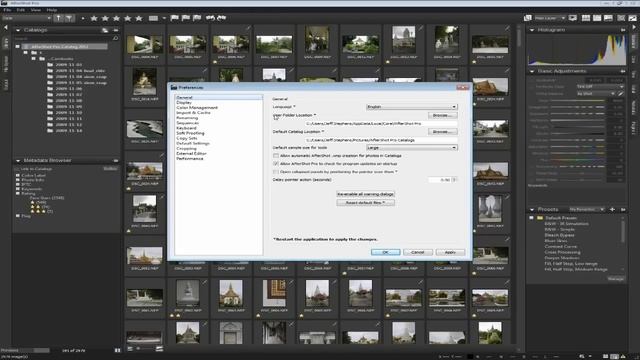Open default sample size dropdown in Preferences
The width and height of the screenshot is (640, 360).
point(411,147)
